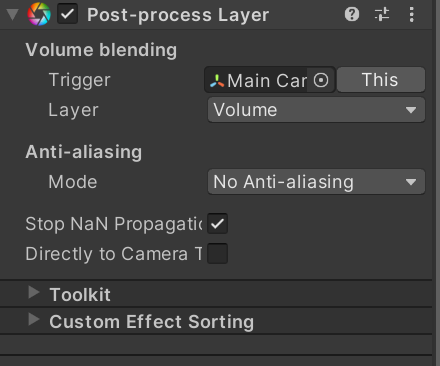The image size is (440, 366).
Task: Click the Trigger property label
Action: [x=80, y=80]
